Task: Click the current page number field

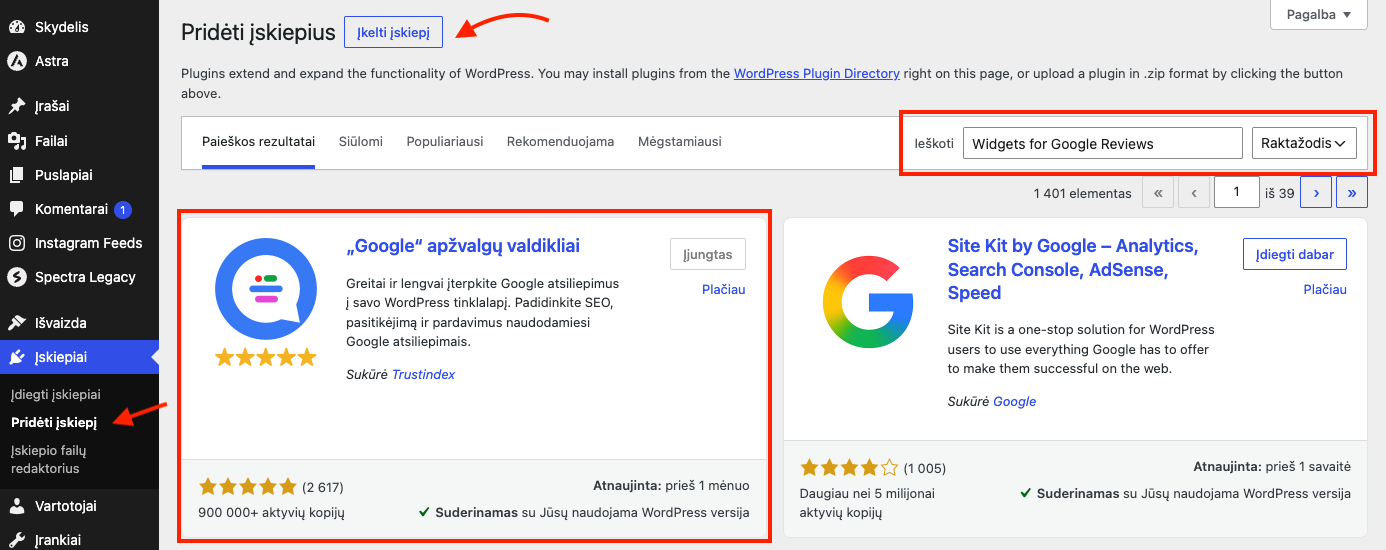Action: tap(1237, 192)
